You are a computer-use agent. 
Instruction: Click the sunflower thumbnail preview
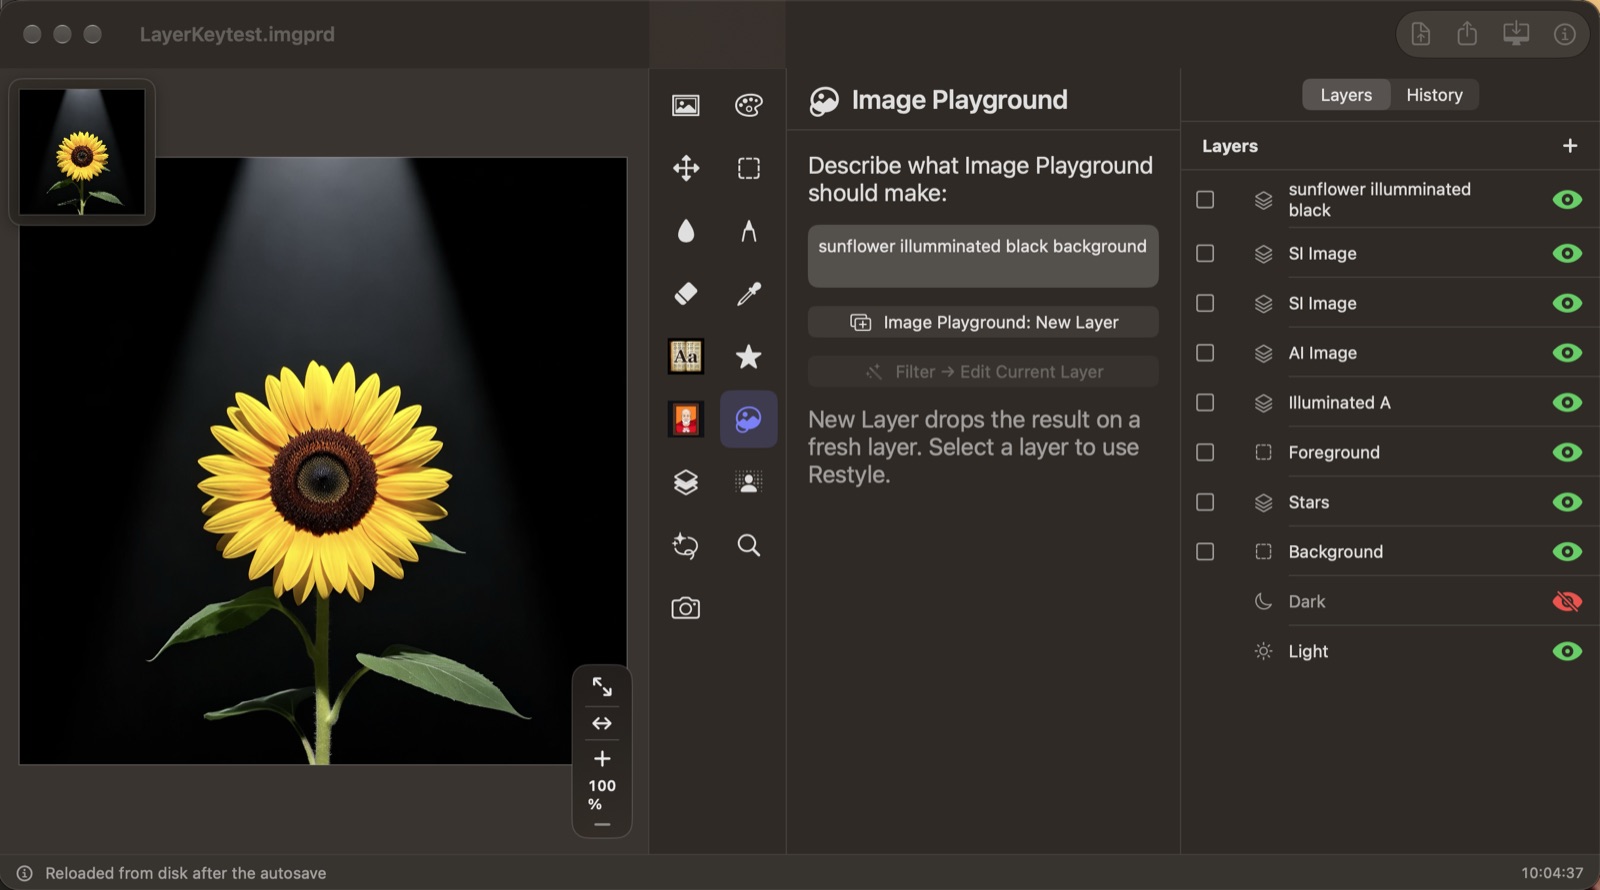tap(82, 152)
